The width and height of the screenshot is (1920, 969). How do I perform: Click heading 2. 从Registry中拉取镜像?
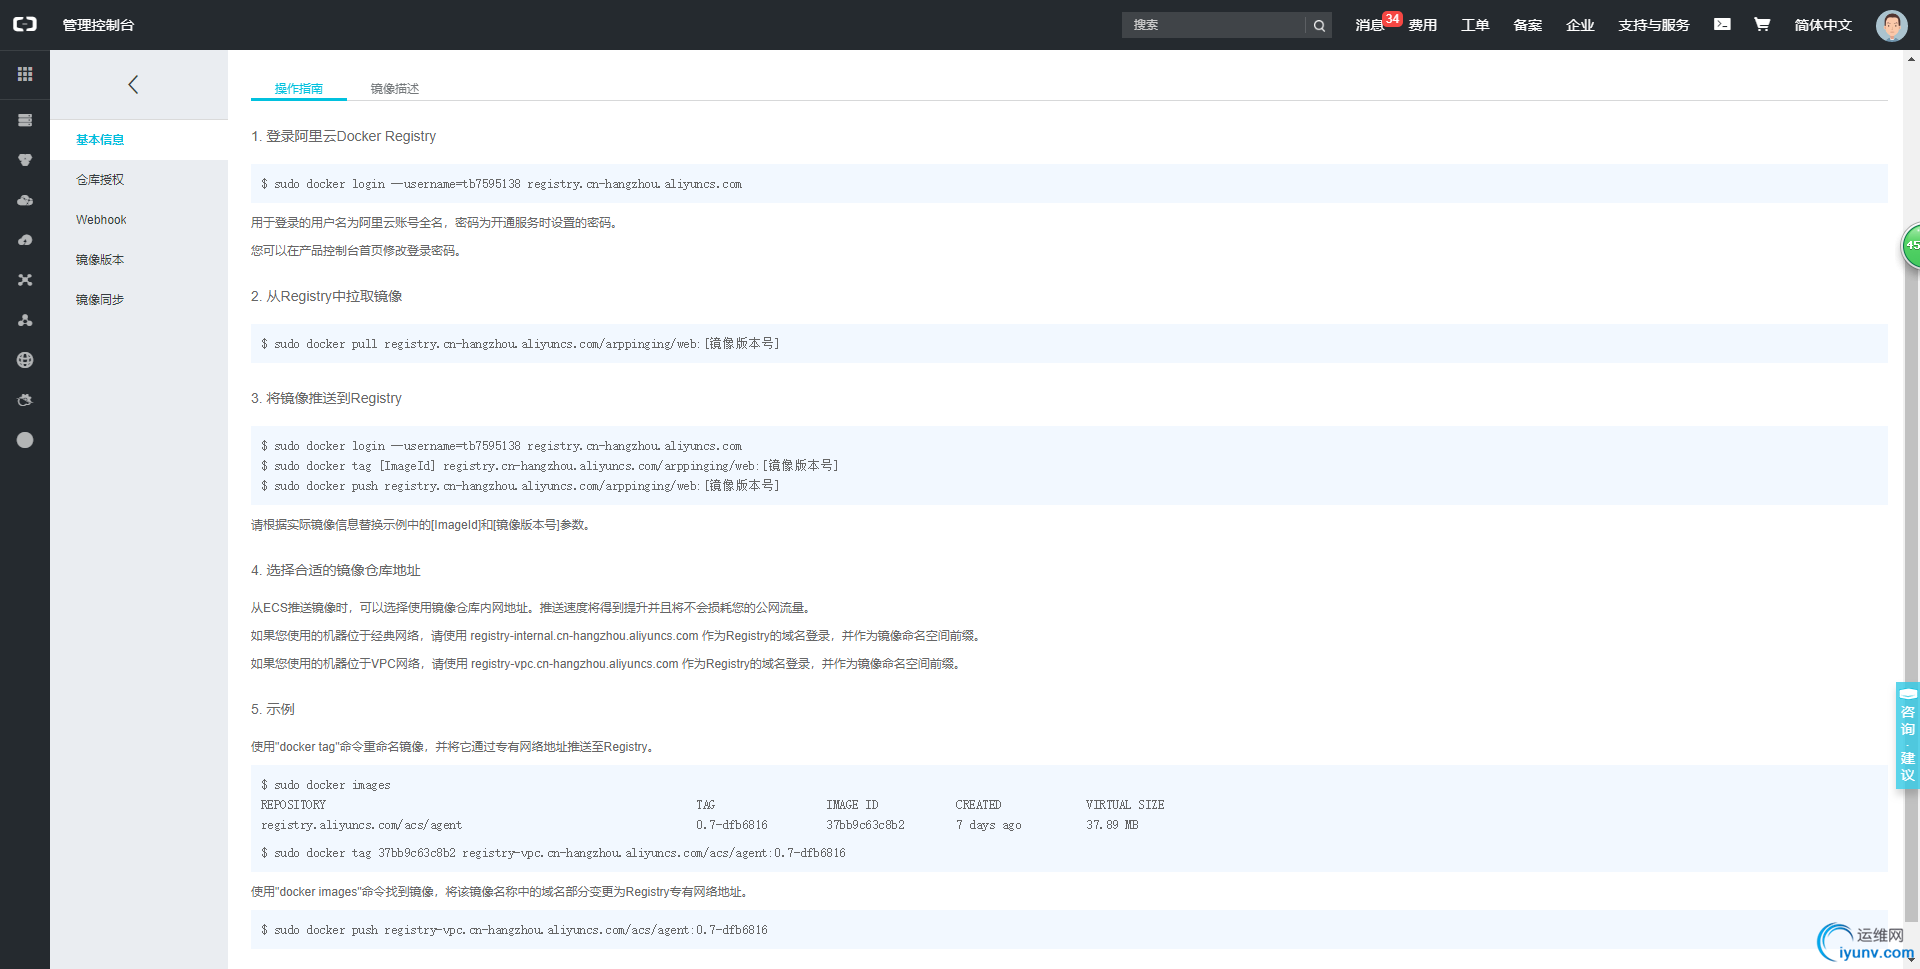pyautogui.click(x=326, y=296)
